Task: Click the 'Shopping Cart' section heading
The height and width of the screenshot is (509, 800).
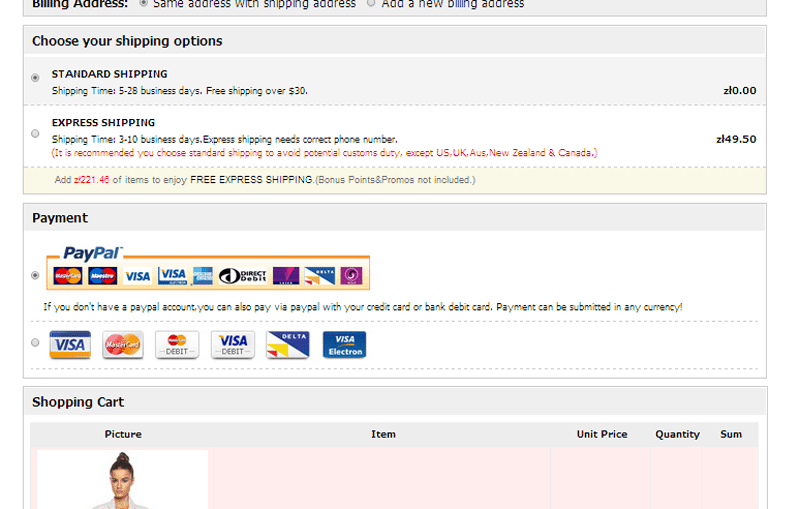Action: [x=78, y=402]
